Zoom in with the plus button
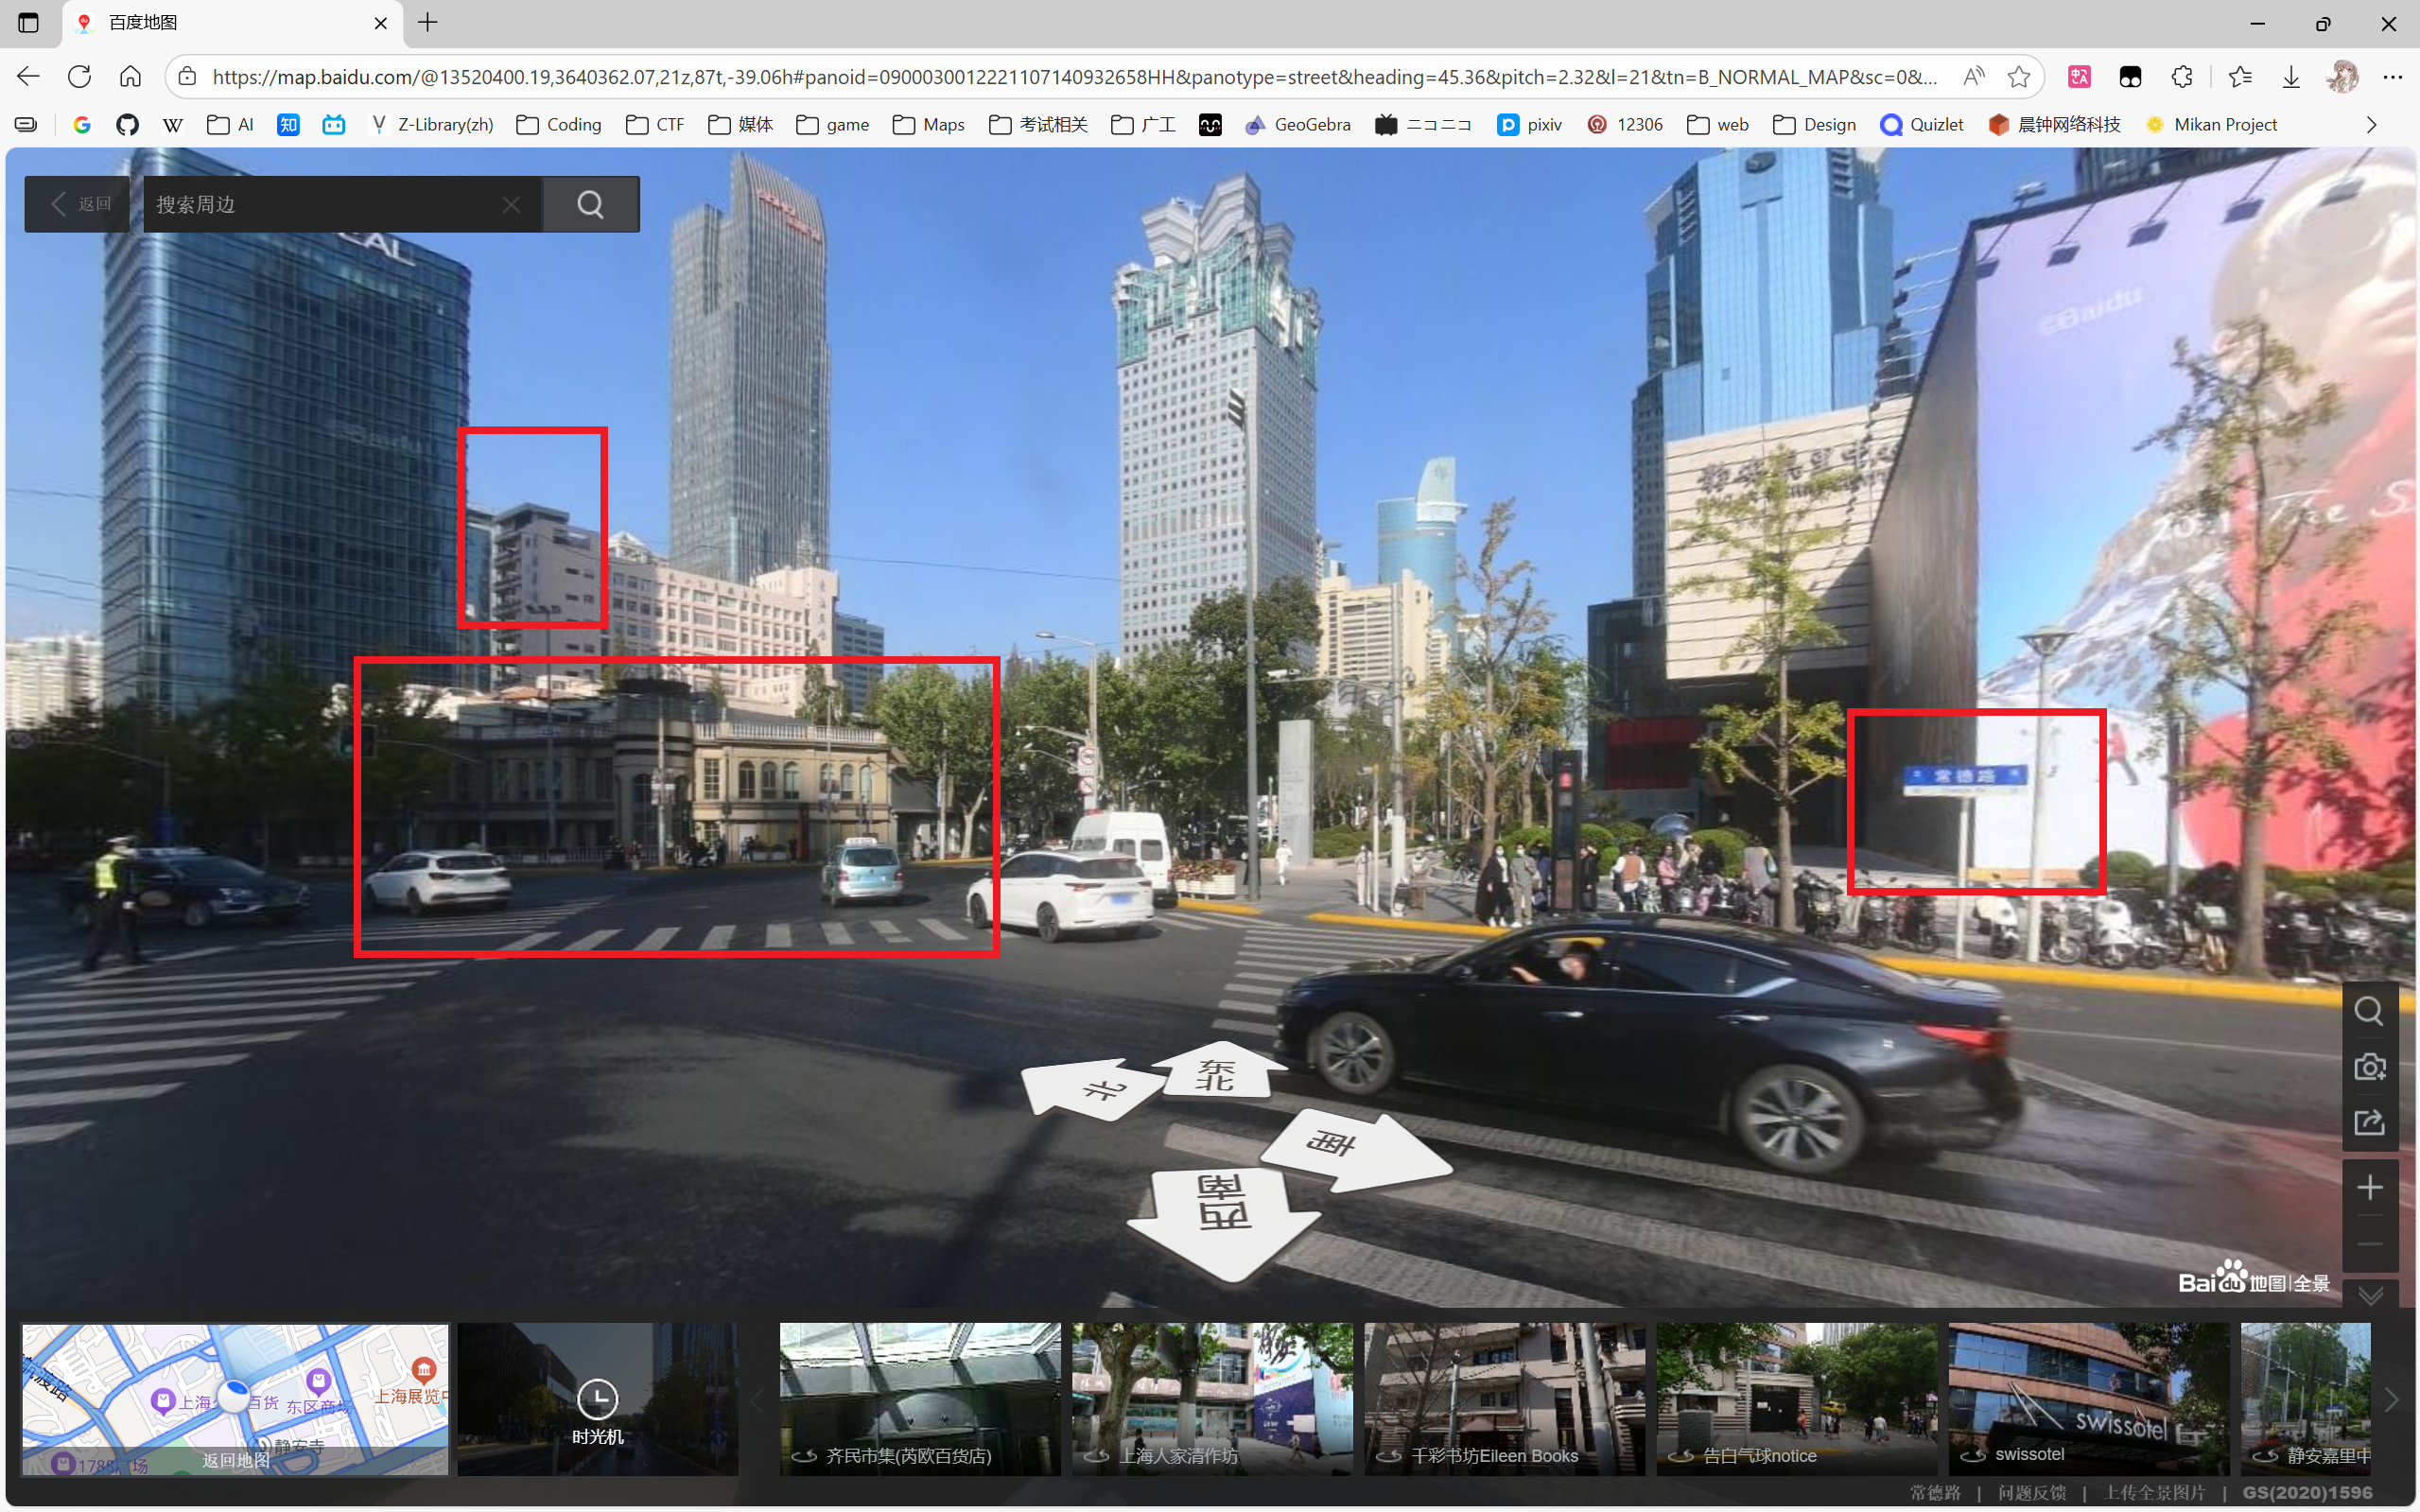 (2368, 1188)
